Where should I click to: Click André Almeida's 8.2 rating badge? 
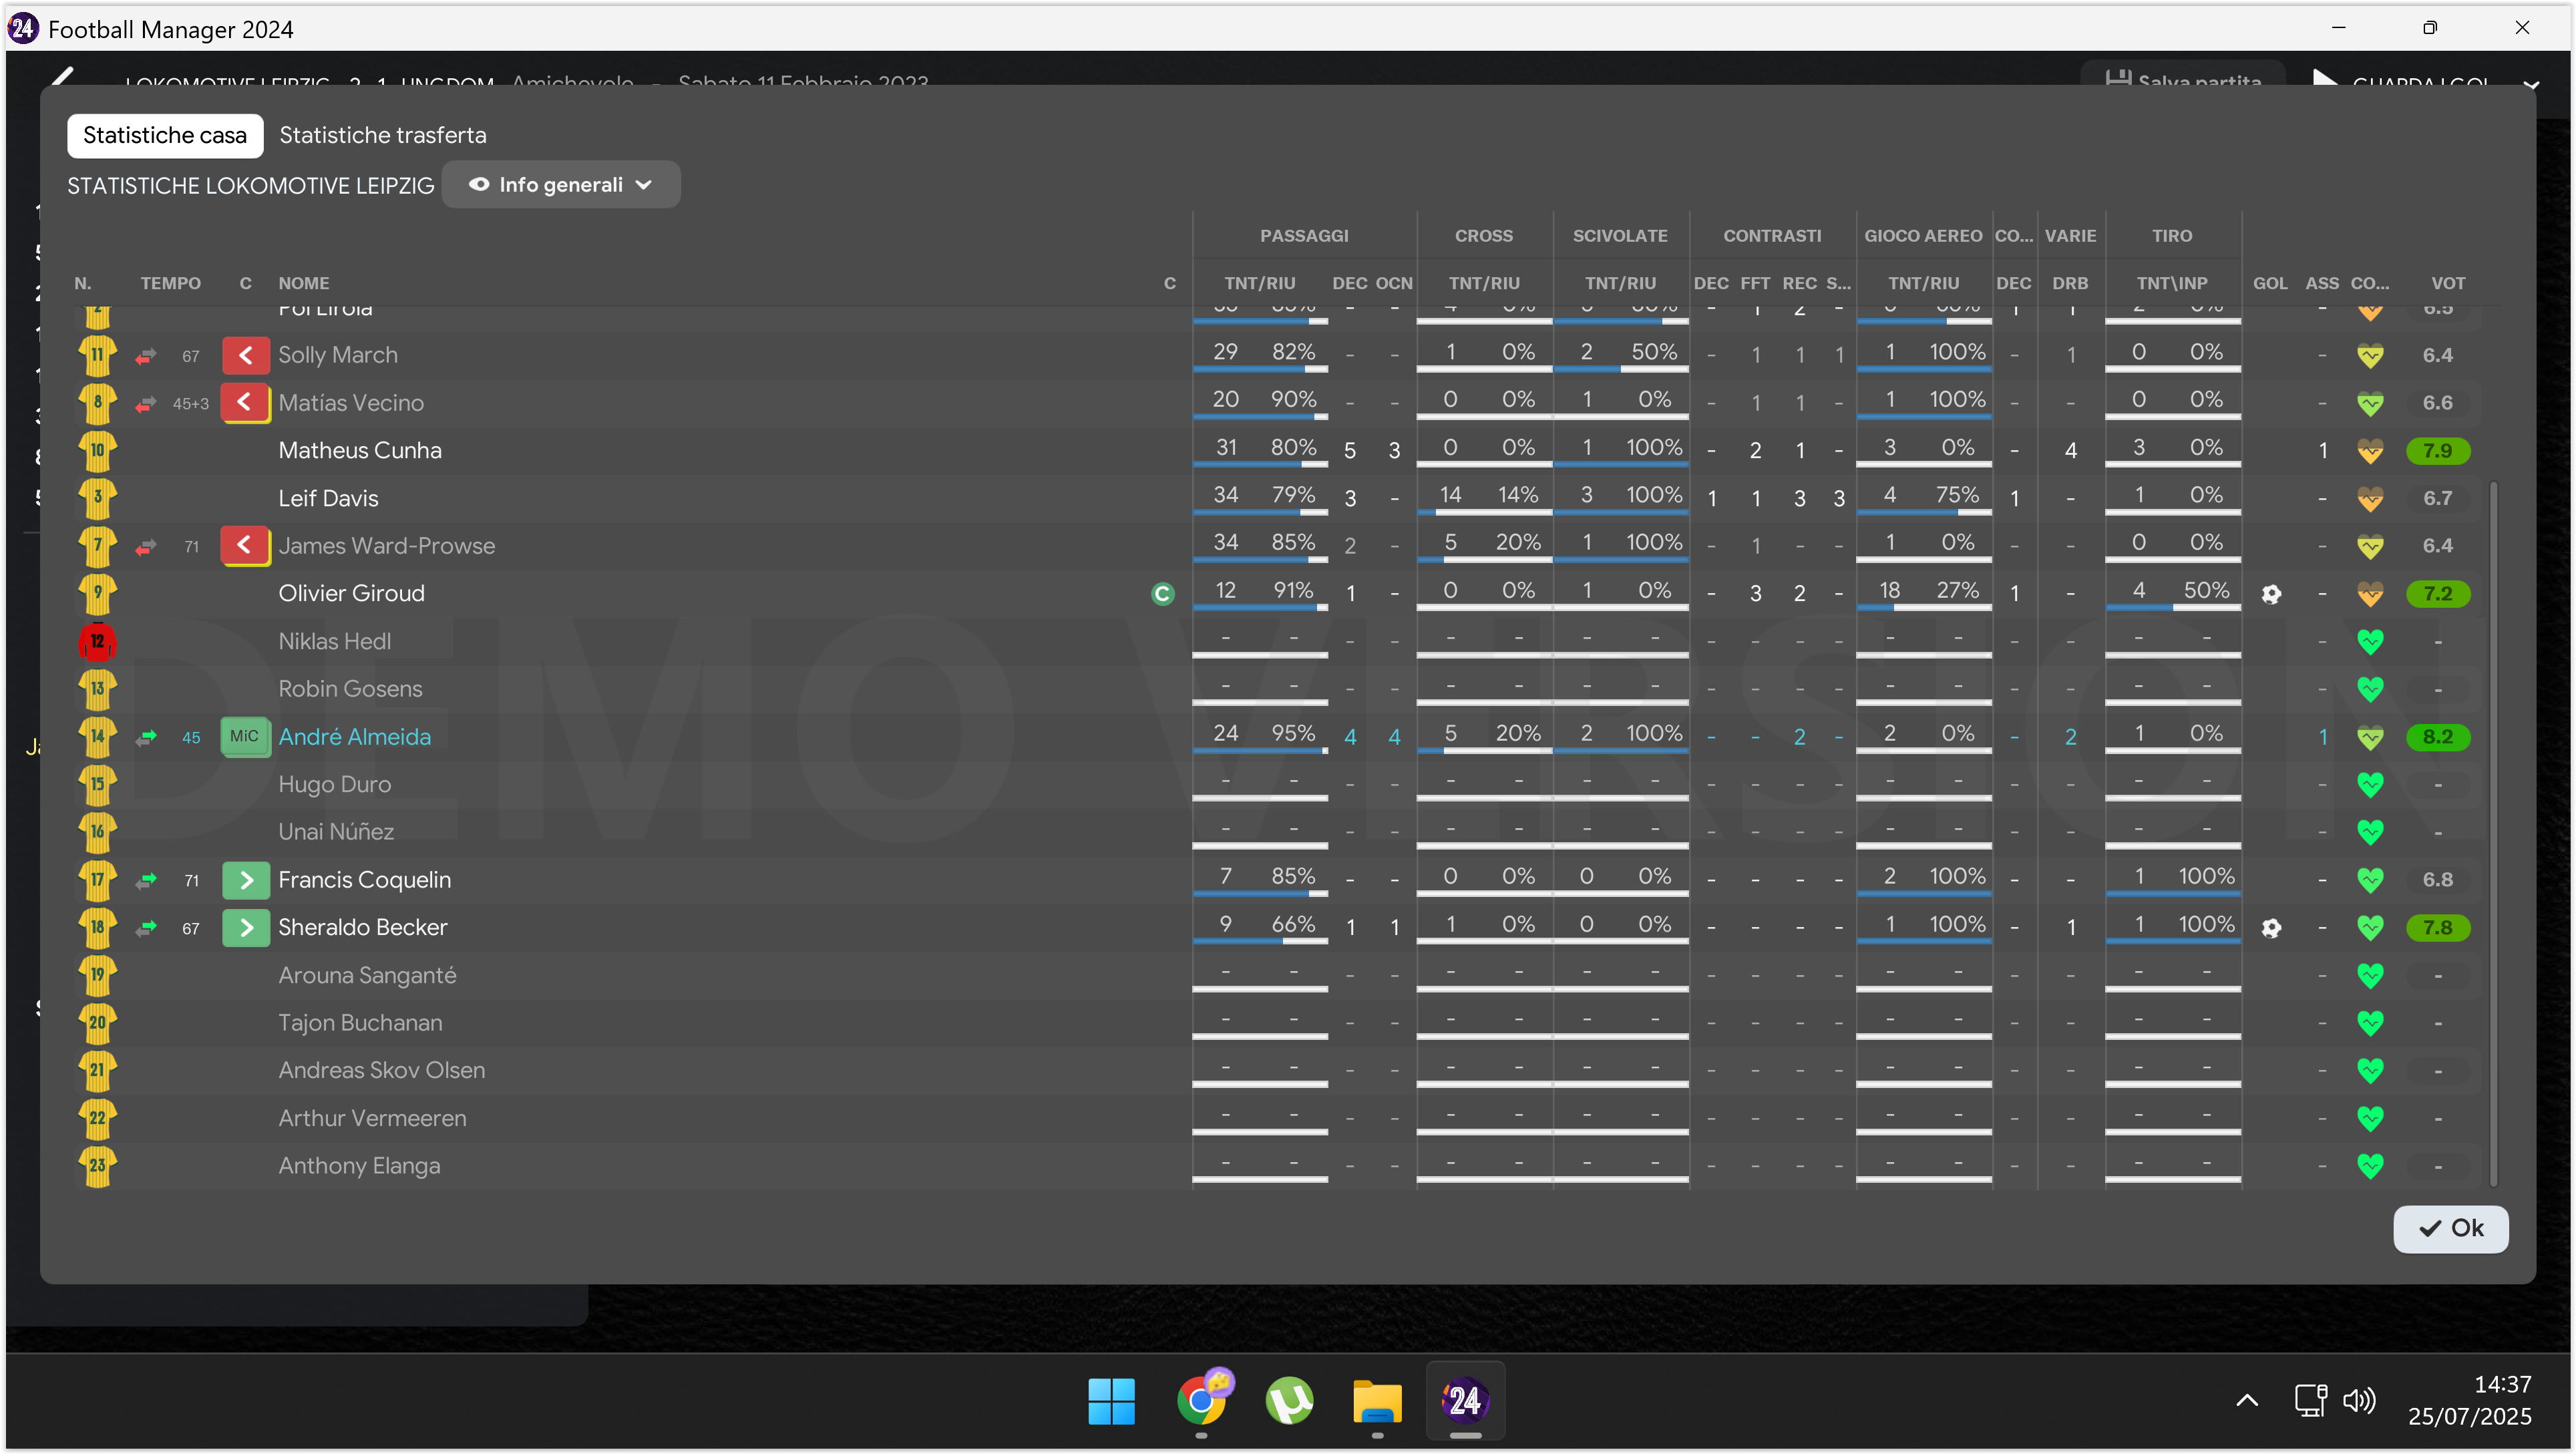coord(2438,738)
